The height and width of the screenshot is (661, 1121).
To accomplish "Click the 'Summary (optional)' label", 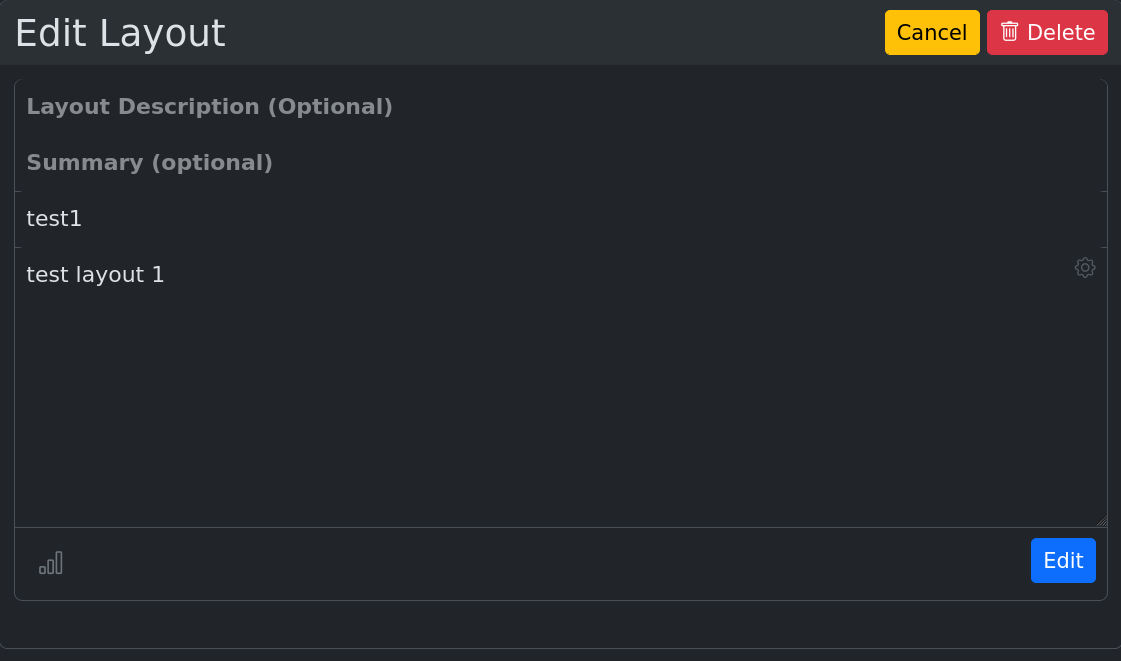I will click(x=149, y=162).
